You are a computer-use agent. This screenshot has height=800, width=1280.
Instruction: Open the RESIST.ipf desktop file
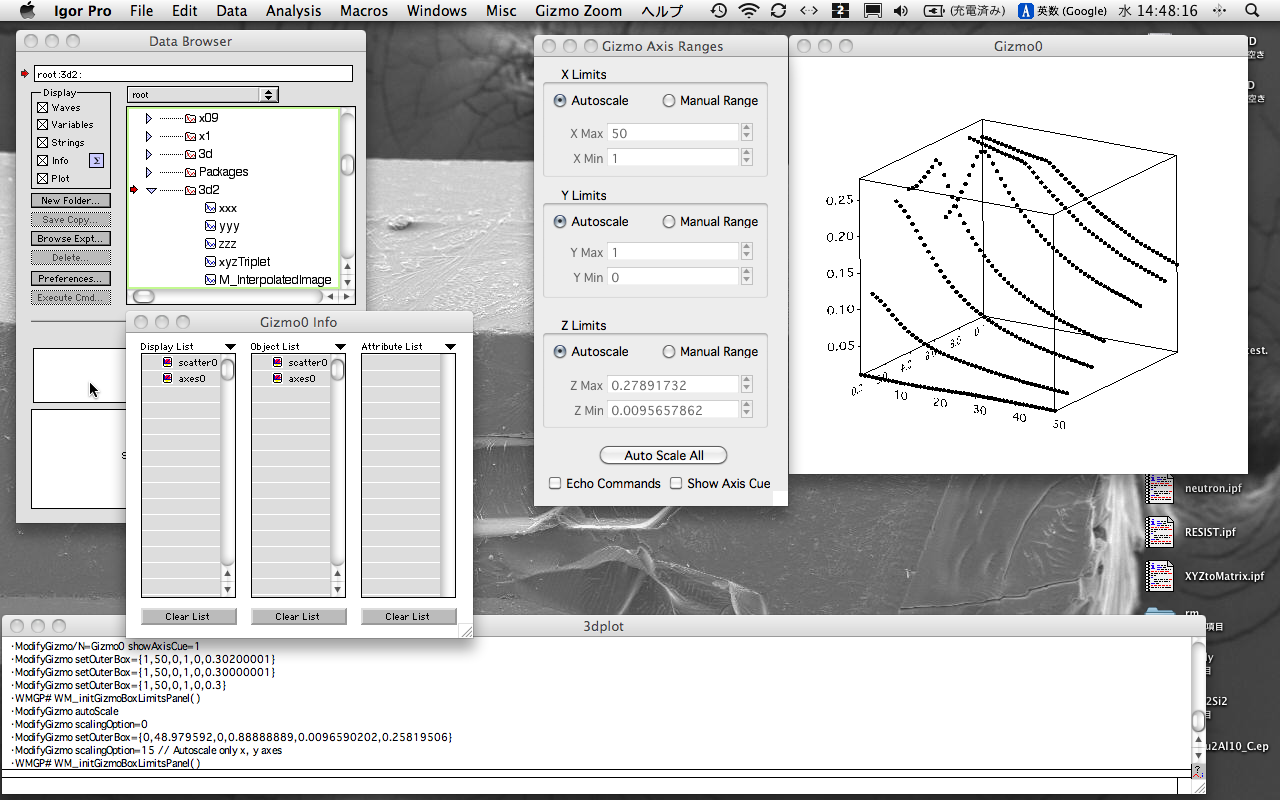1160,532
